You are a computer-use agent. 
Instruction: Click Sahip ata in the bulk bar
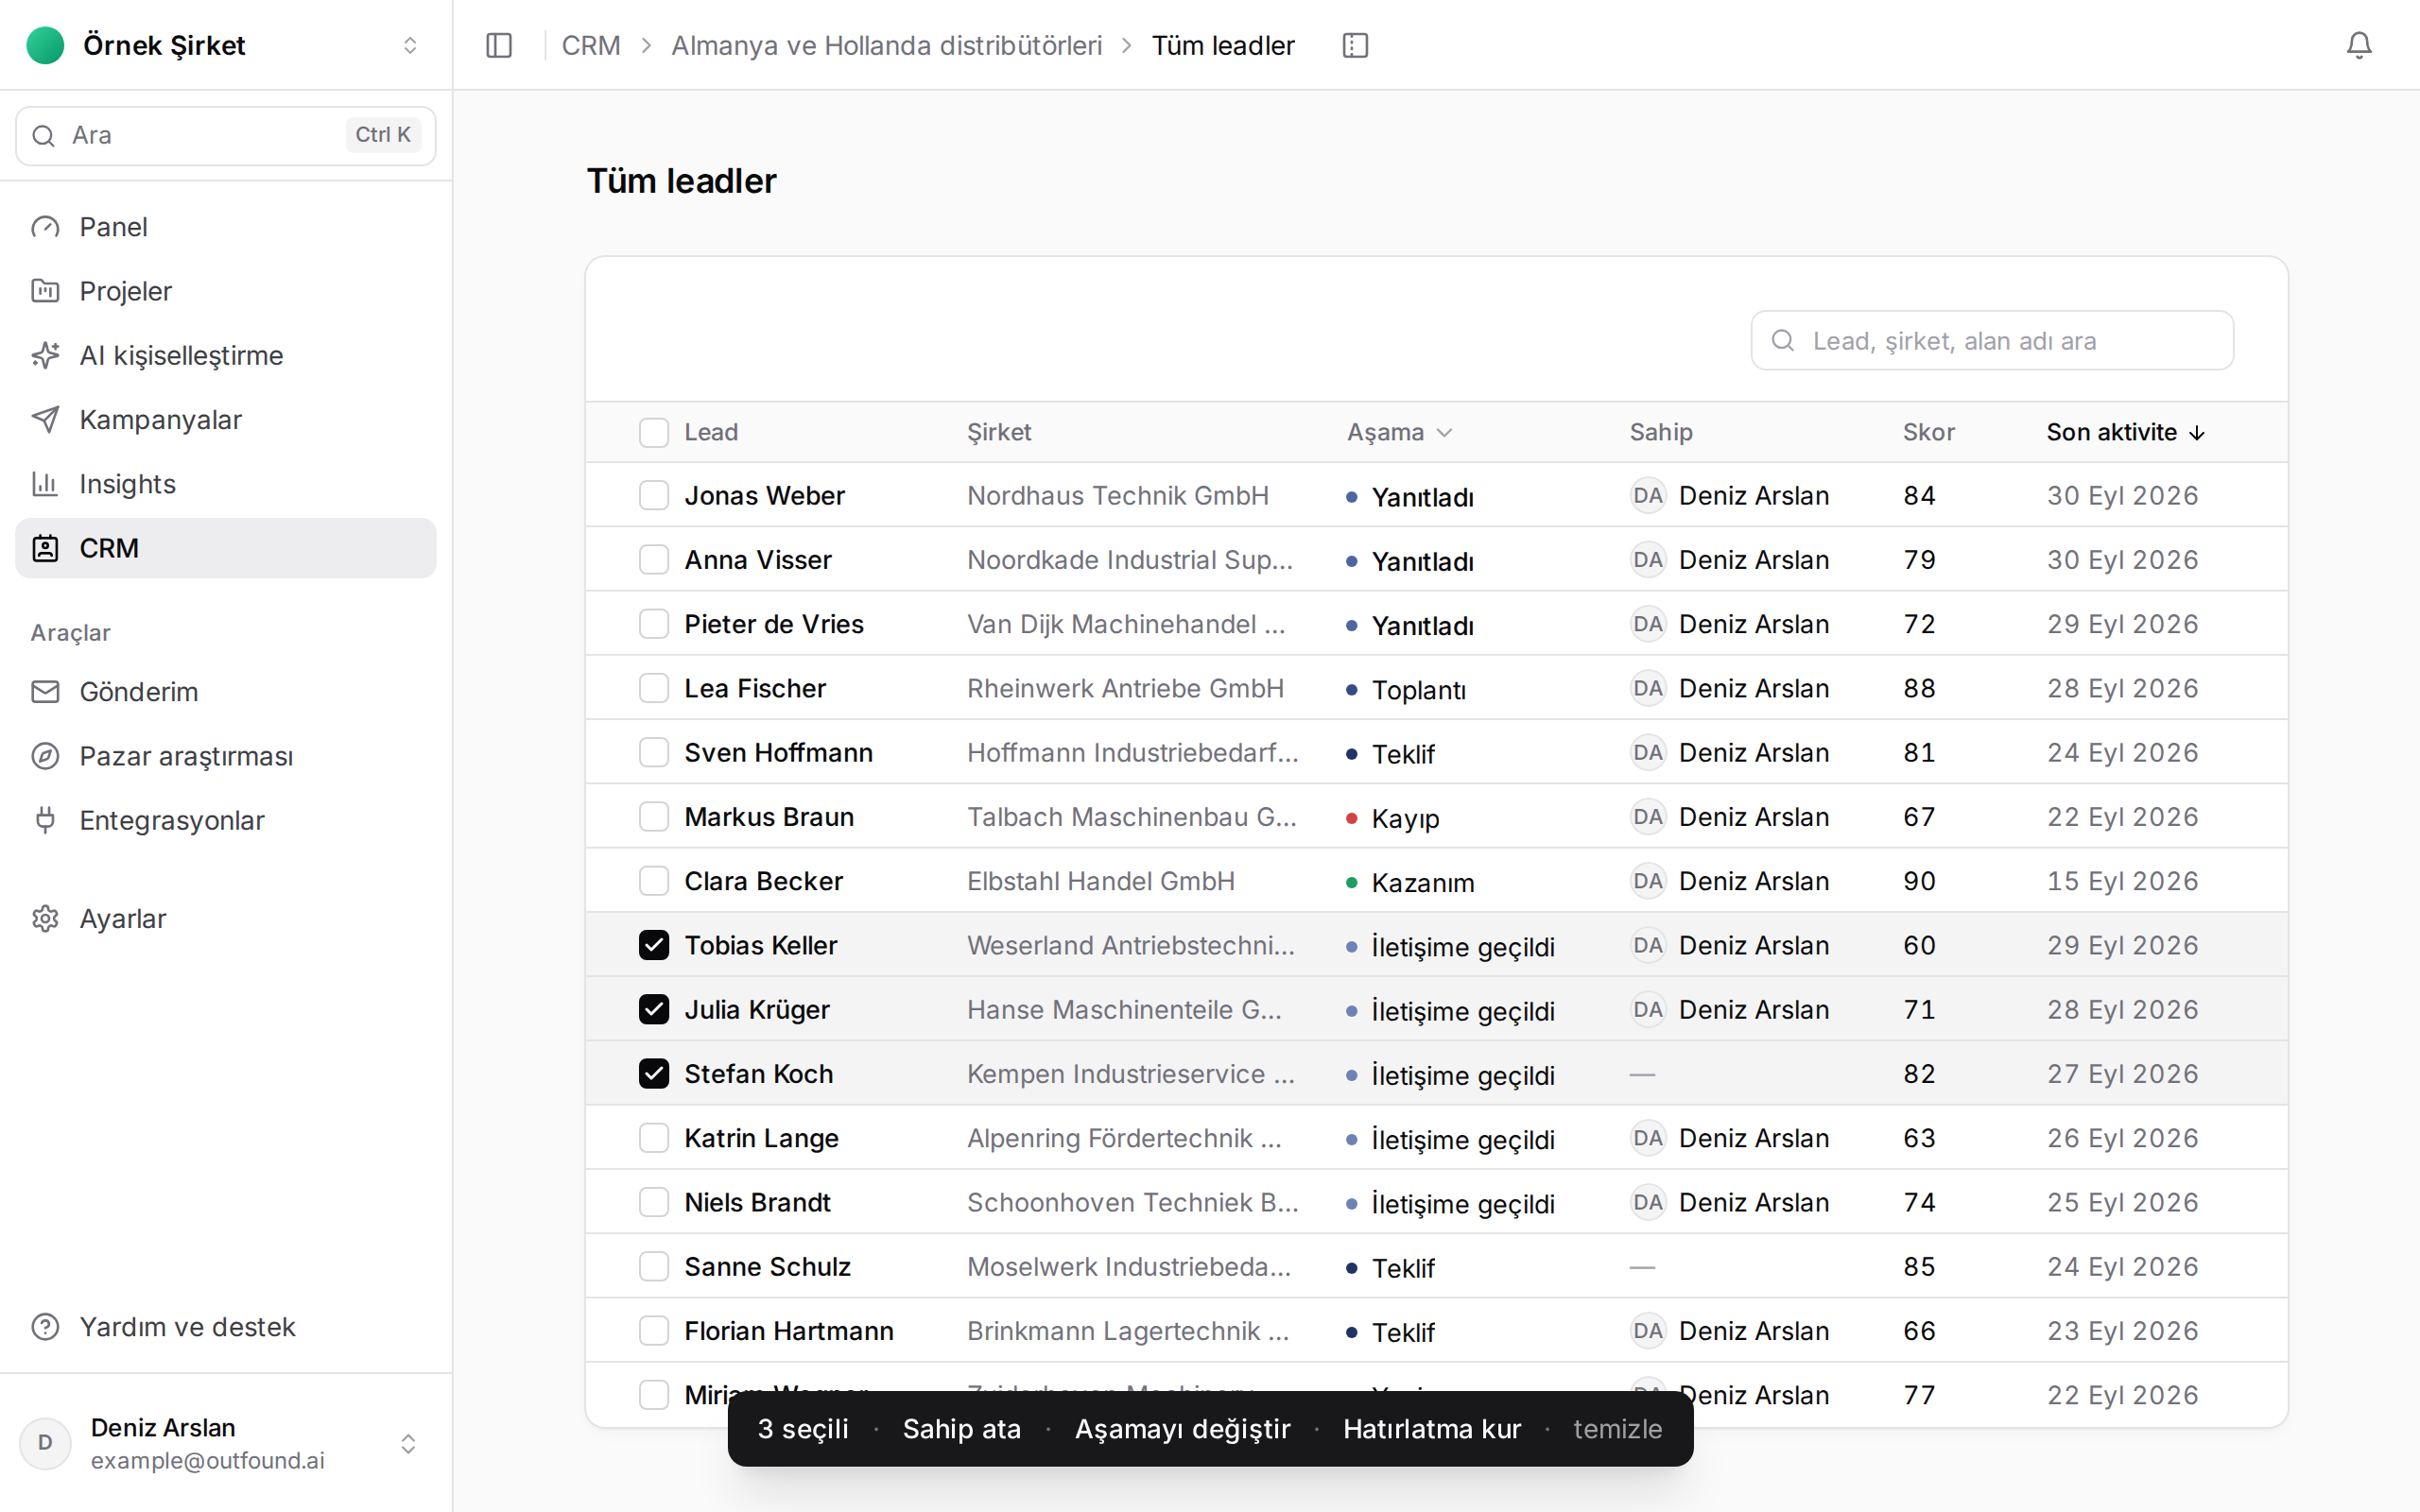point(961,1429)
